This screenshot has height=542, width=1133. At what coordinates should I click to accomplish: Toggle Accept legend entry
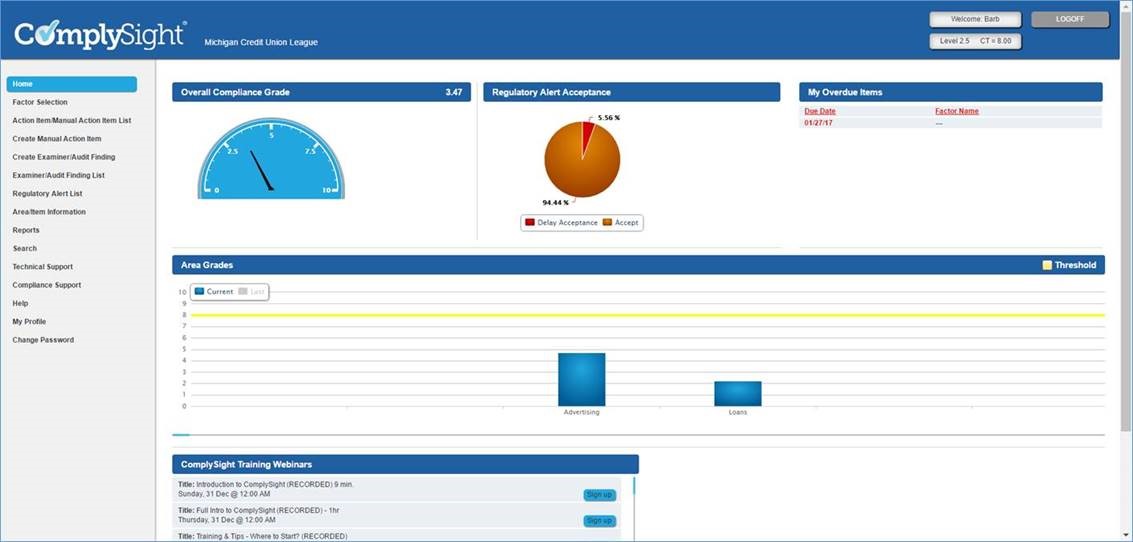620,223
